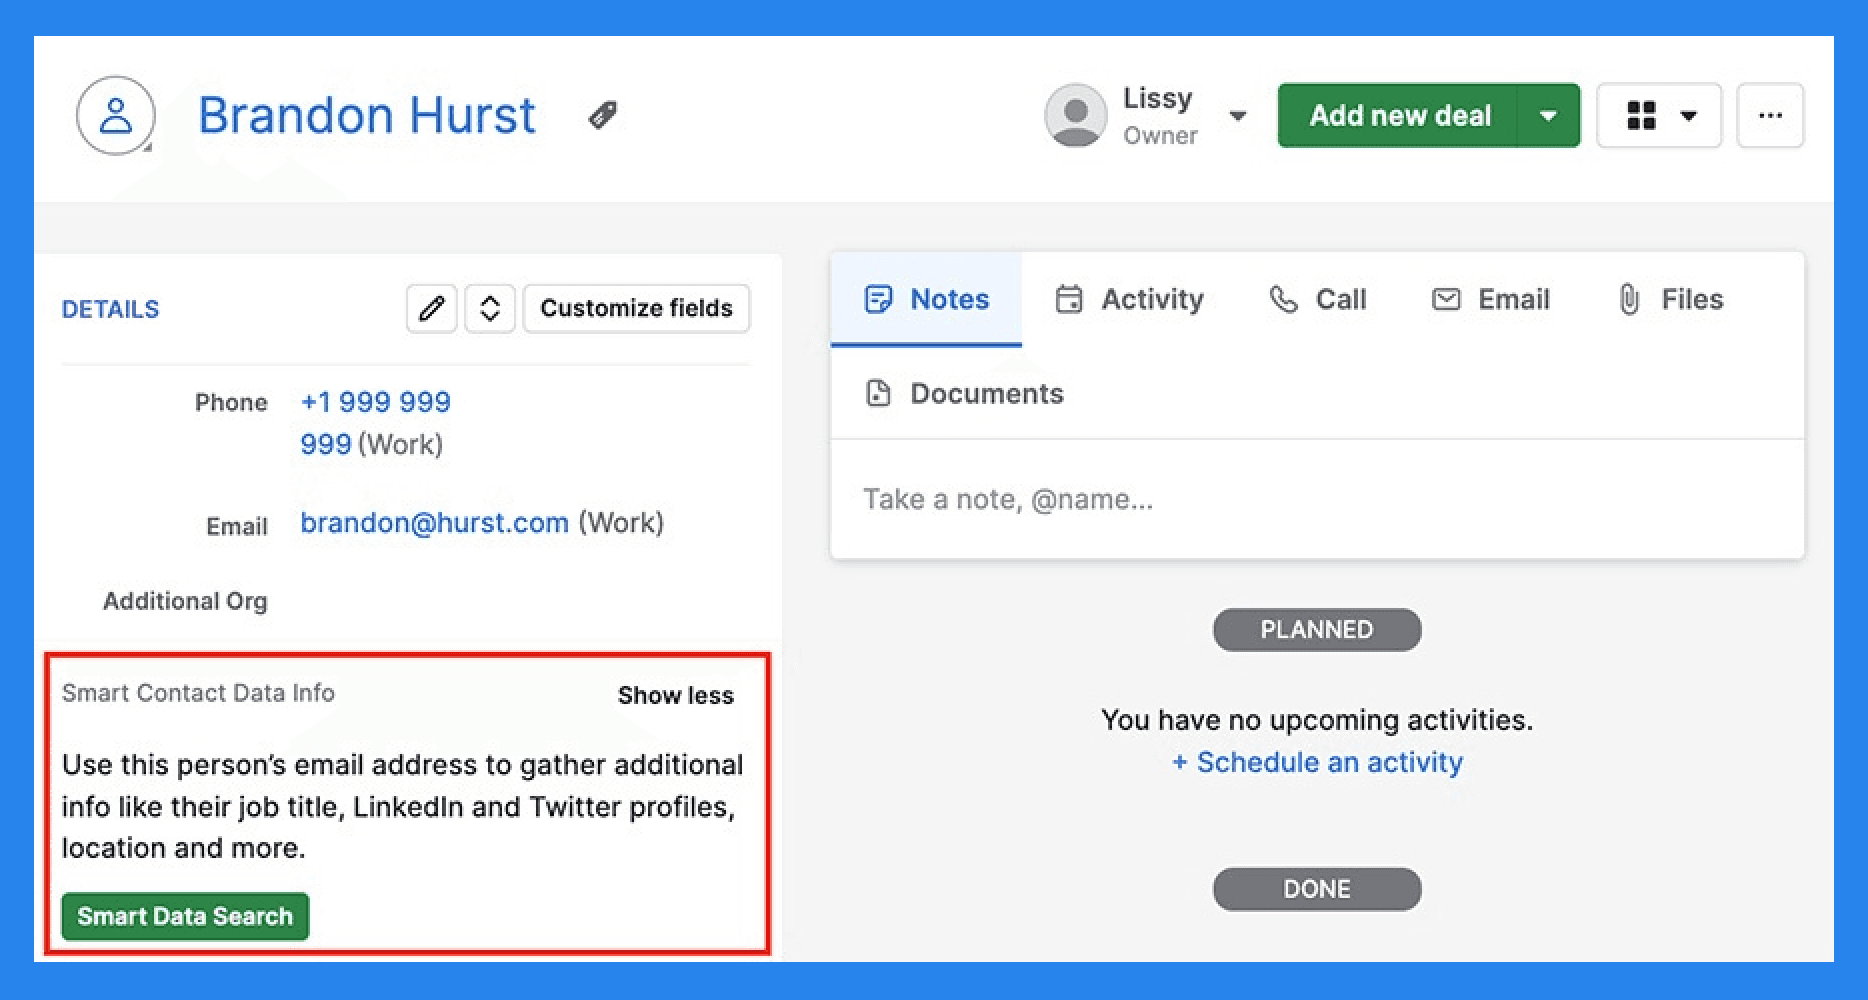Image resolution: width=1868 pixels, height=1000 pixels.
Task: Switch to the Documents tab
Action: pos(964,393)
